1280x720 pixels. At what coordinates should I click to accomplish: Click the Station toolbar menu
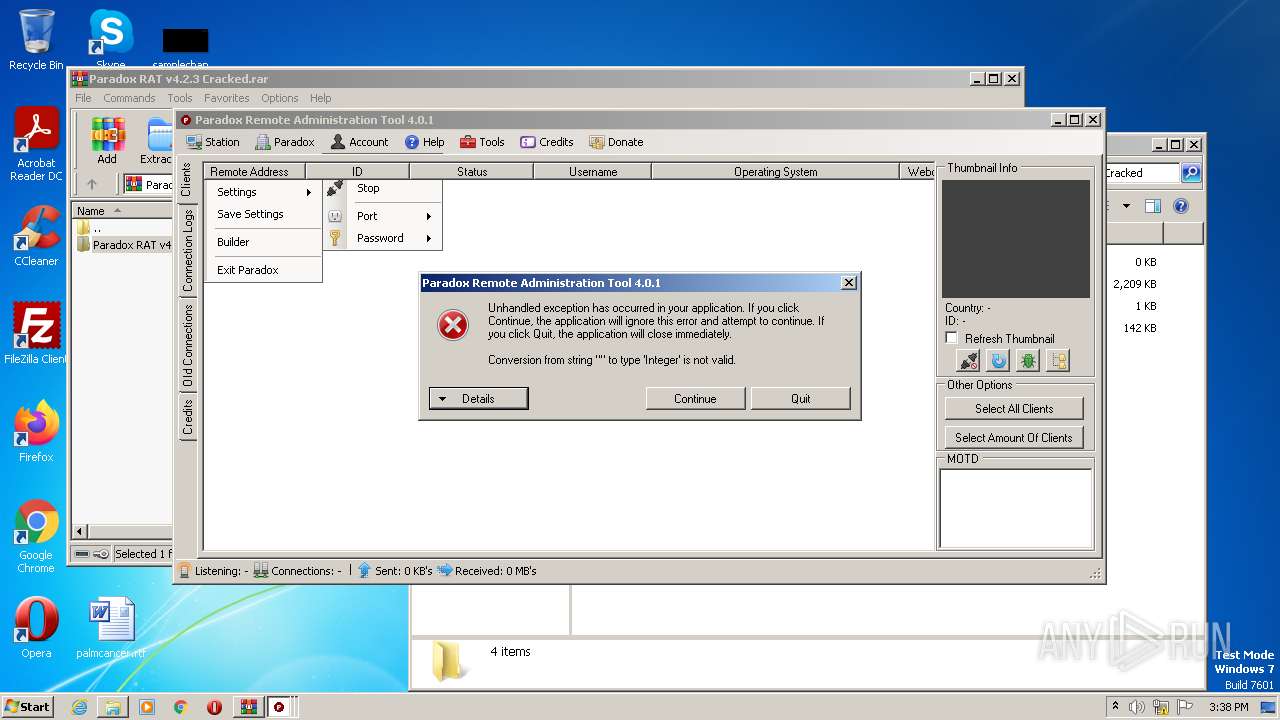click(x=213, y=142)
